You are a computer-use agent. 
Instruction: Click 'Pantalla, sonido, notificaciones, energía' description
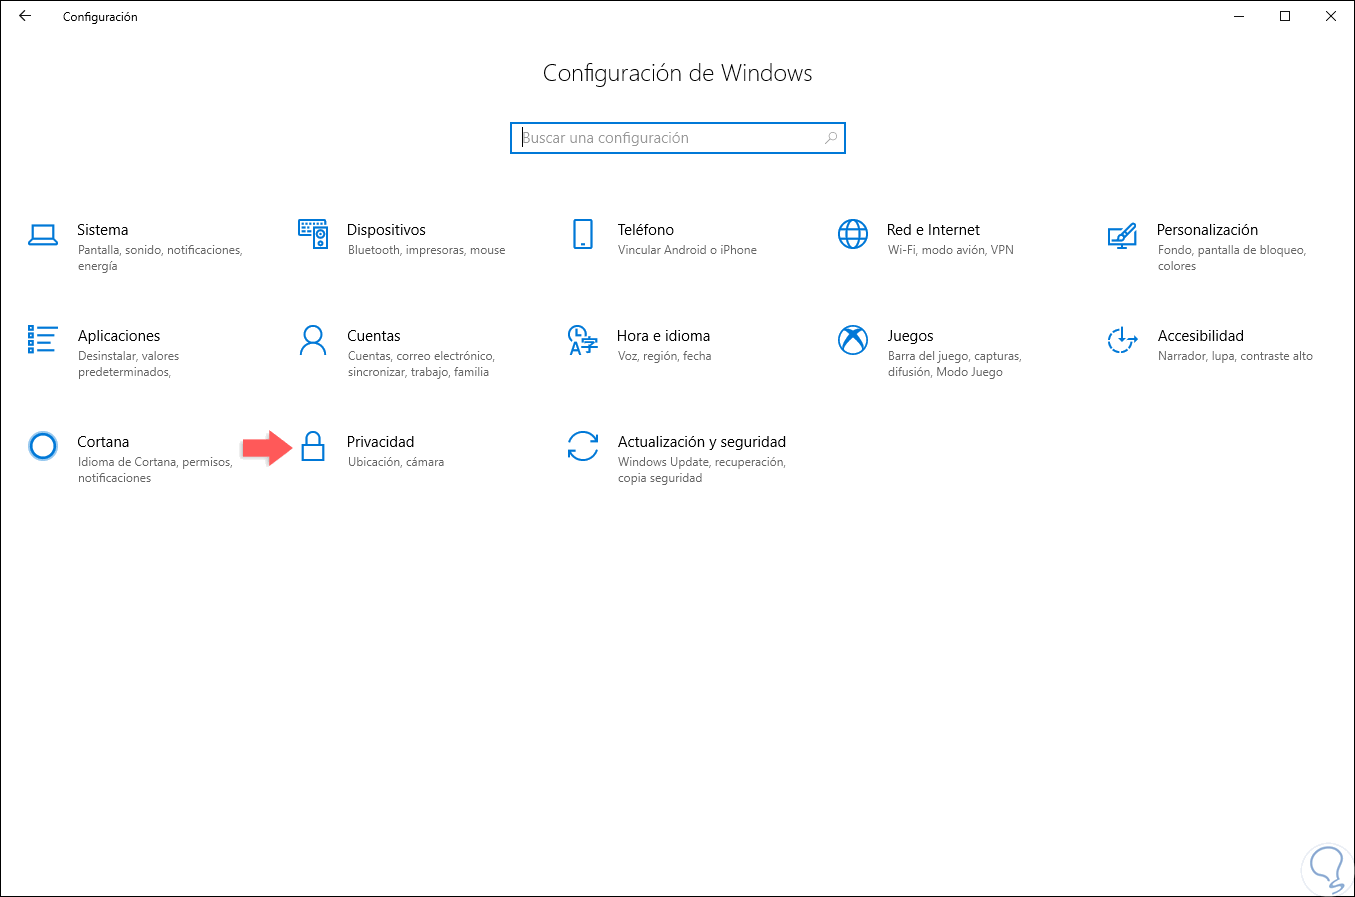tap(160, 258)
